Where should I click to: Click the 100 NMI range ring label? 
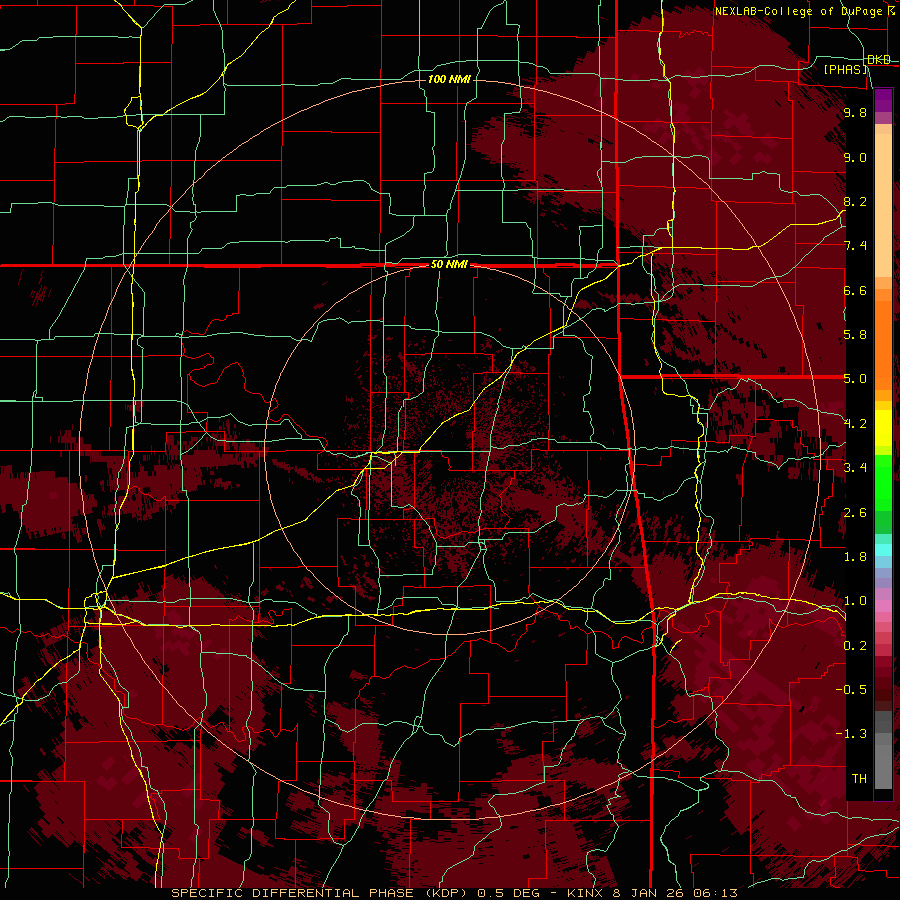point(449,79)
